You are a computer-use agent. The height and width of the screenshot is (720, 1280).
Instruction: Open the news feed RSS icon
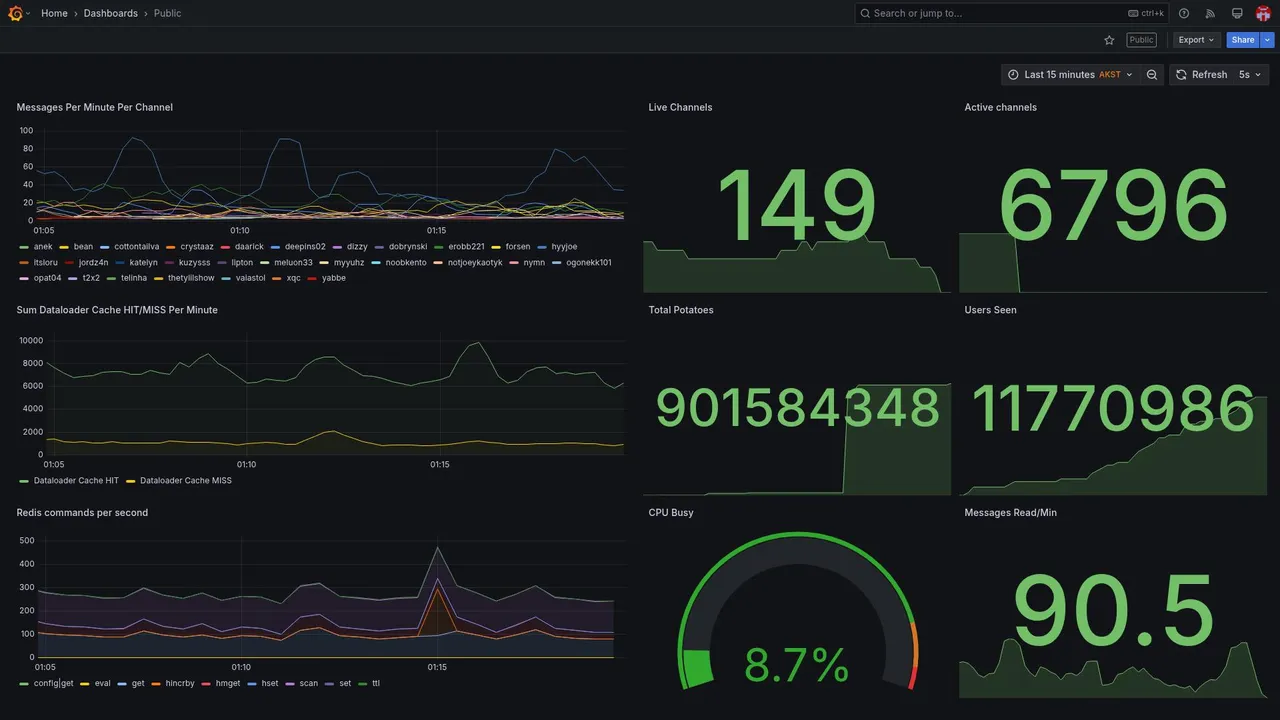1210,13
